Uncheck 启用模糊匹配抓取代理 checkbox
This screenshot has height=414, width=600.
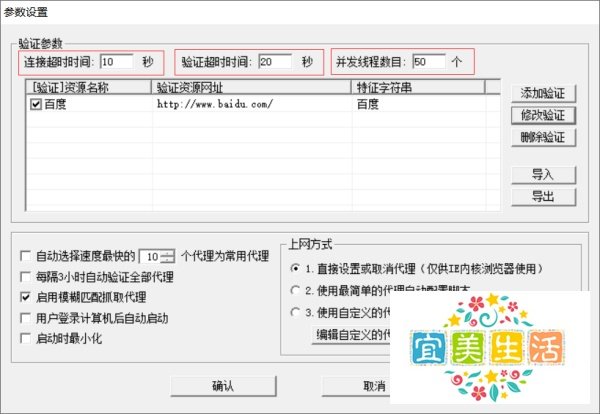25,297
